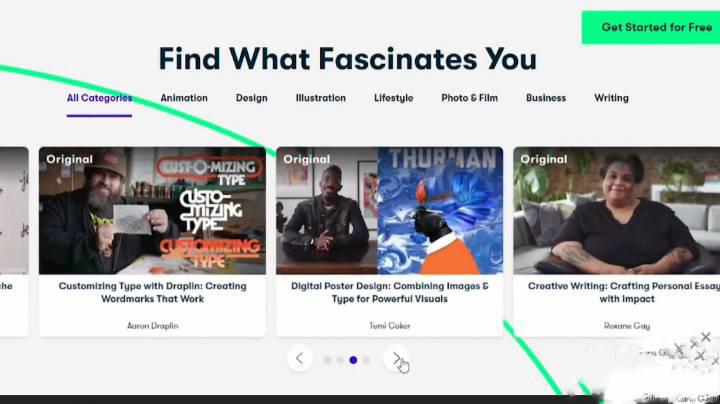Image resolution: width=720 pixels, height=404 pixels.
Task: Click instructor name Aaron Draplin
Action: (x=152, y=326)
